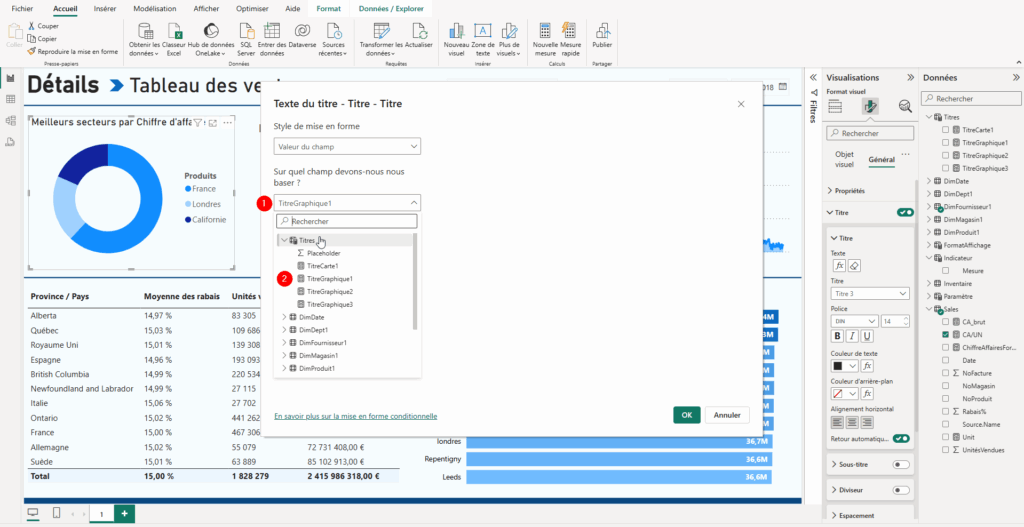
Task: Select TitreGraphique2 in dialog list
Action: 329,291
